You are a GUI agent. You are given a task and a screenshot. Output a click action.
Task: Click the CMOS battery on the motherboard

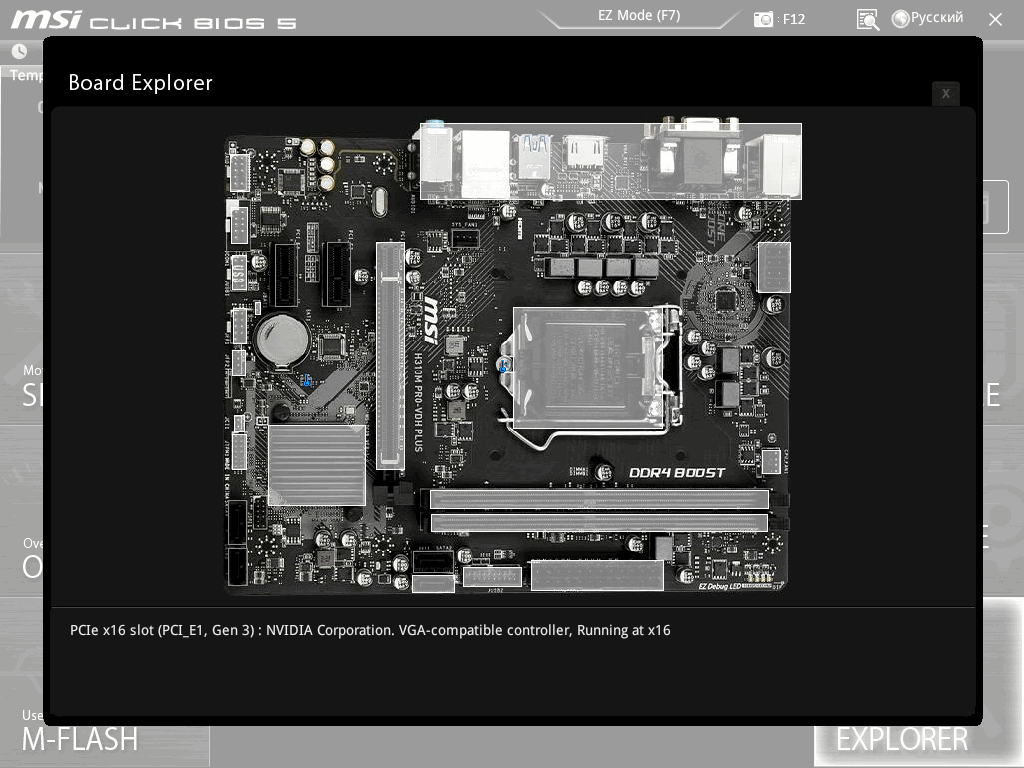click(x=282, y=340)
